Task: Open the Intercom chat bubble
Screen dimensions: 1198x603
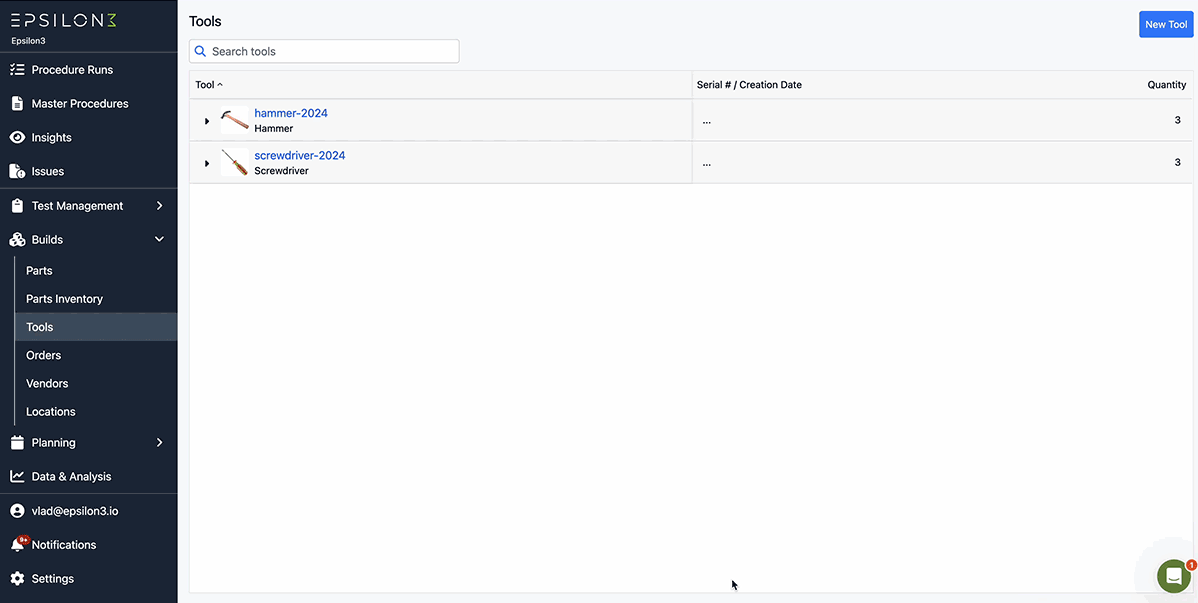Action: (1172, 575)
